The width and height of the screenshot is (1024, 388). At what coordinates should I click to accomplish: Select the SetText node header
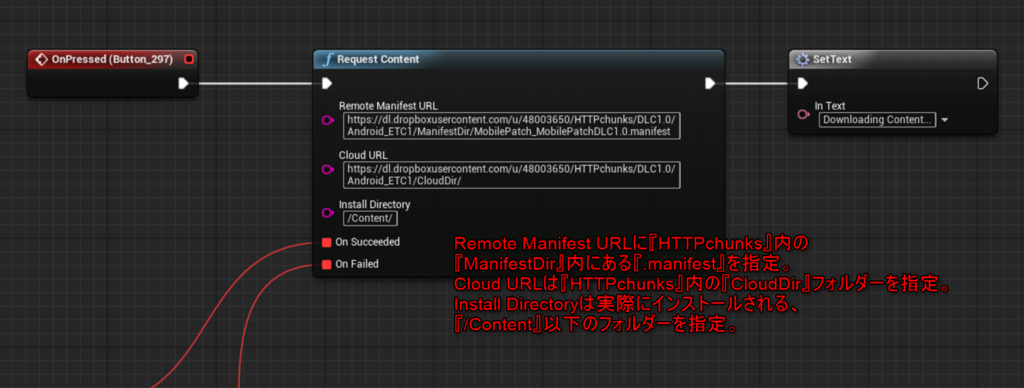click(893, 59)
